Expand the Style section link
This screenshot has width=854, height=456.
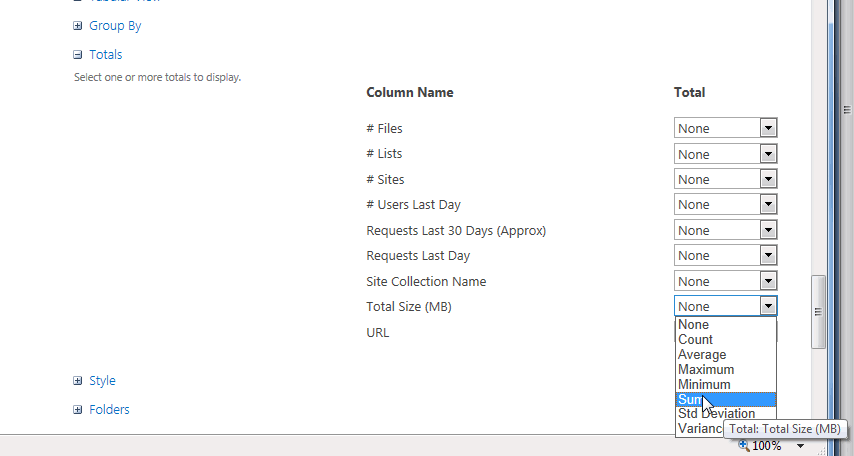click(102, 381)
